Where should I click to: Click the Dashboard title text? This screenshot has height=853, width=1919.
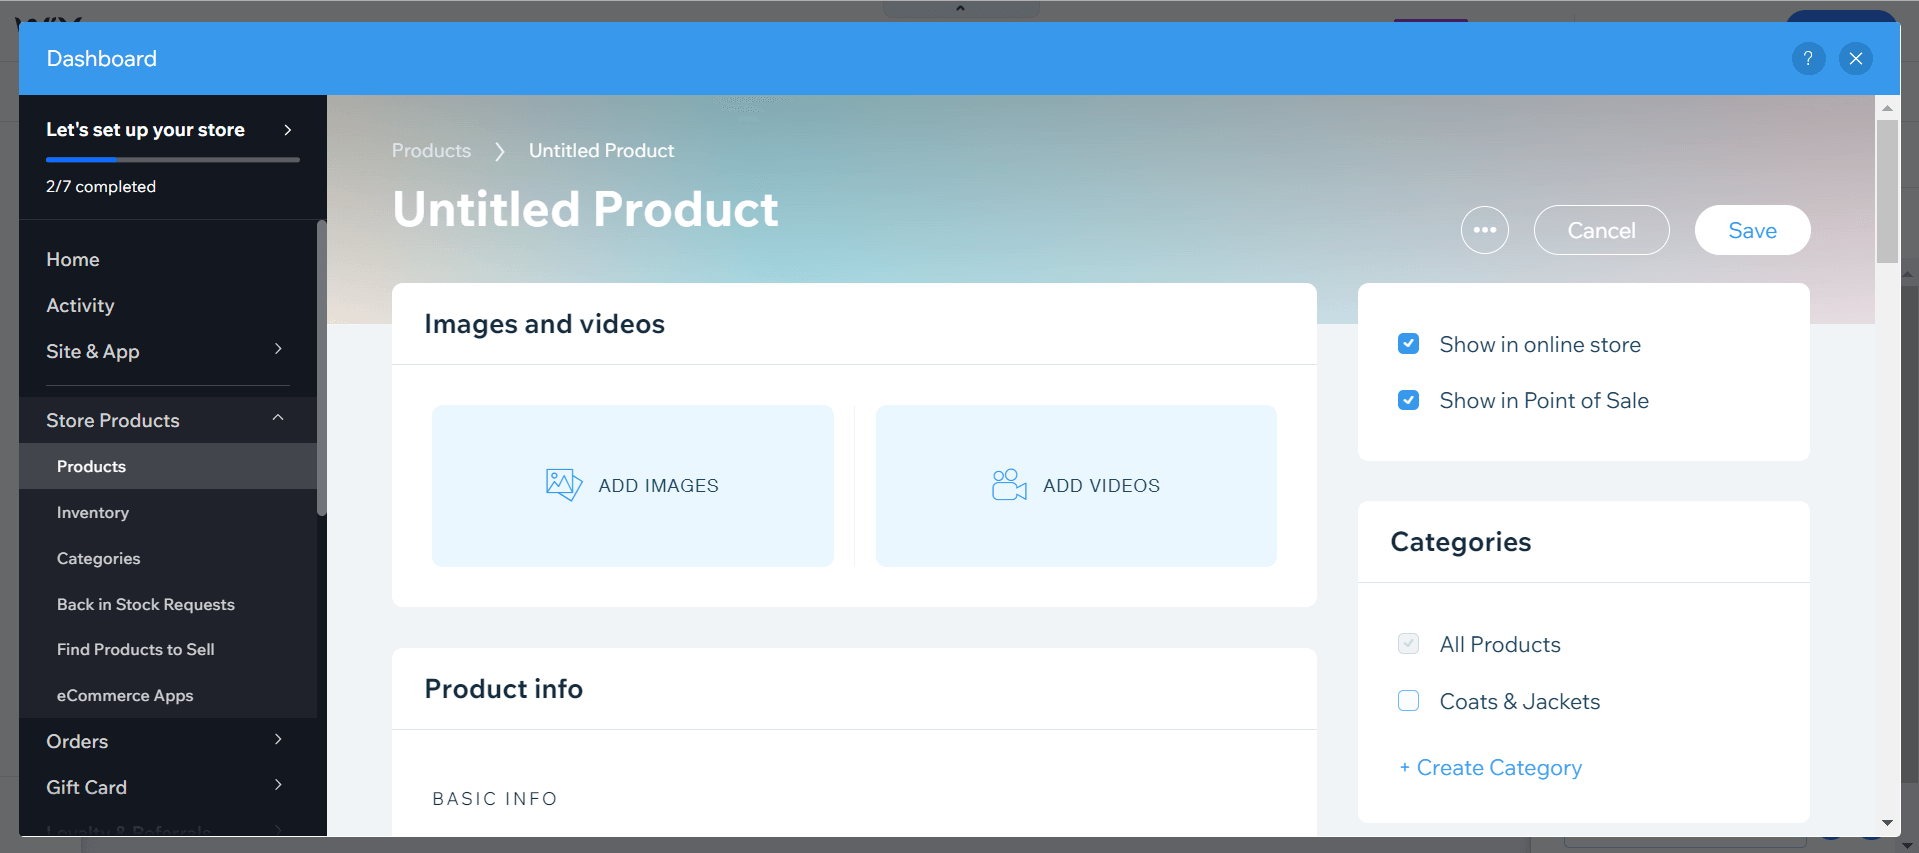[102, 58]
